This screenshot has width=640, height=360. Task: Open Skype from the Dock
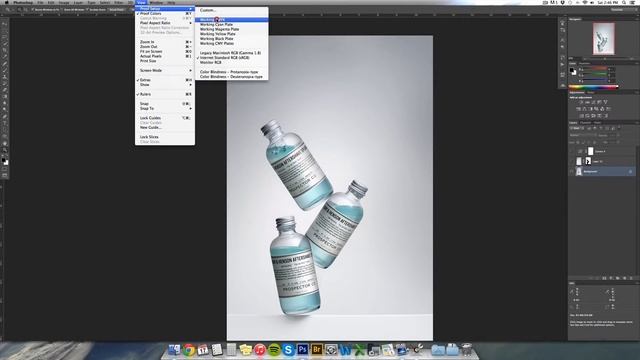coord(288,349)
